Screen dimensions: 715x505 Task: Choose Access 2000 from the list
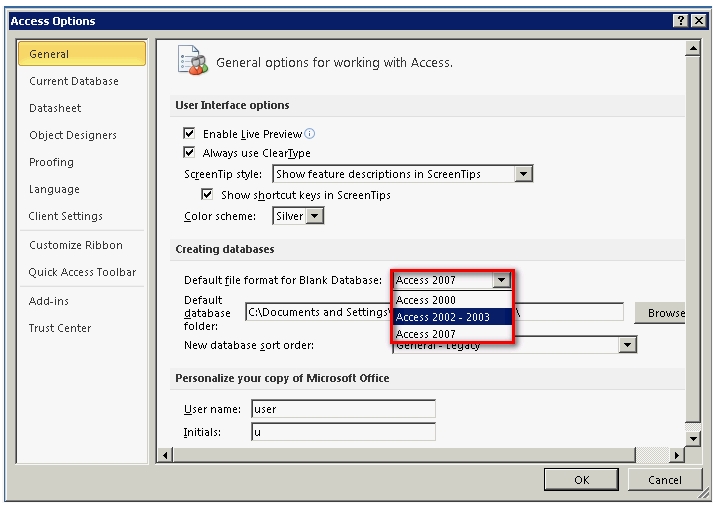(x=452, y=300)
